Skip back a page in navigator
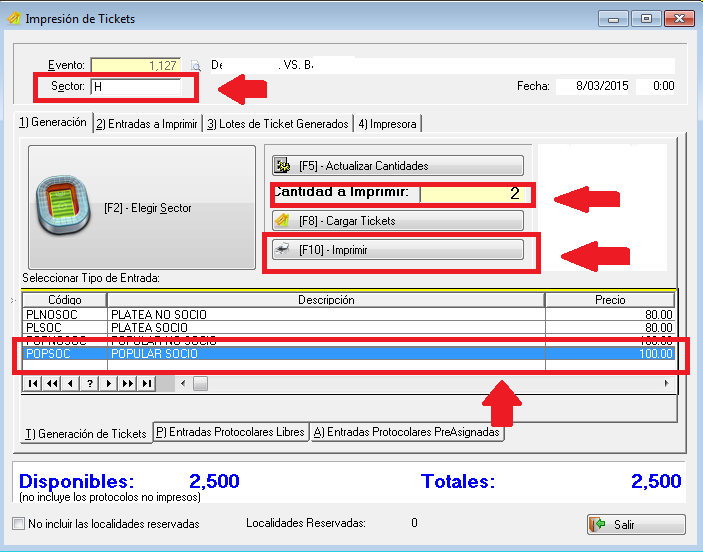The height and width of the screenshot is (552, 703). click(51, 383)
